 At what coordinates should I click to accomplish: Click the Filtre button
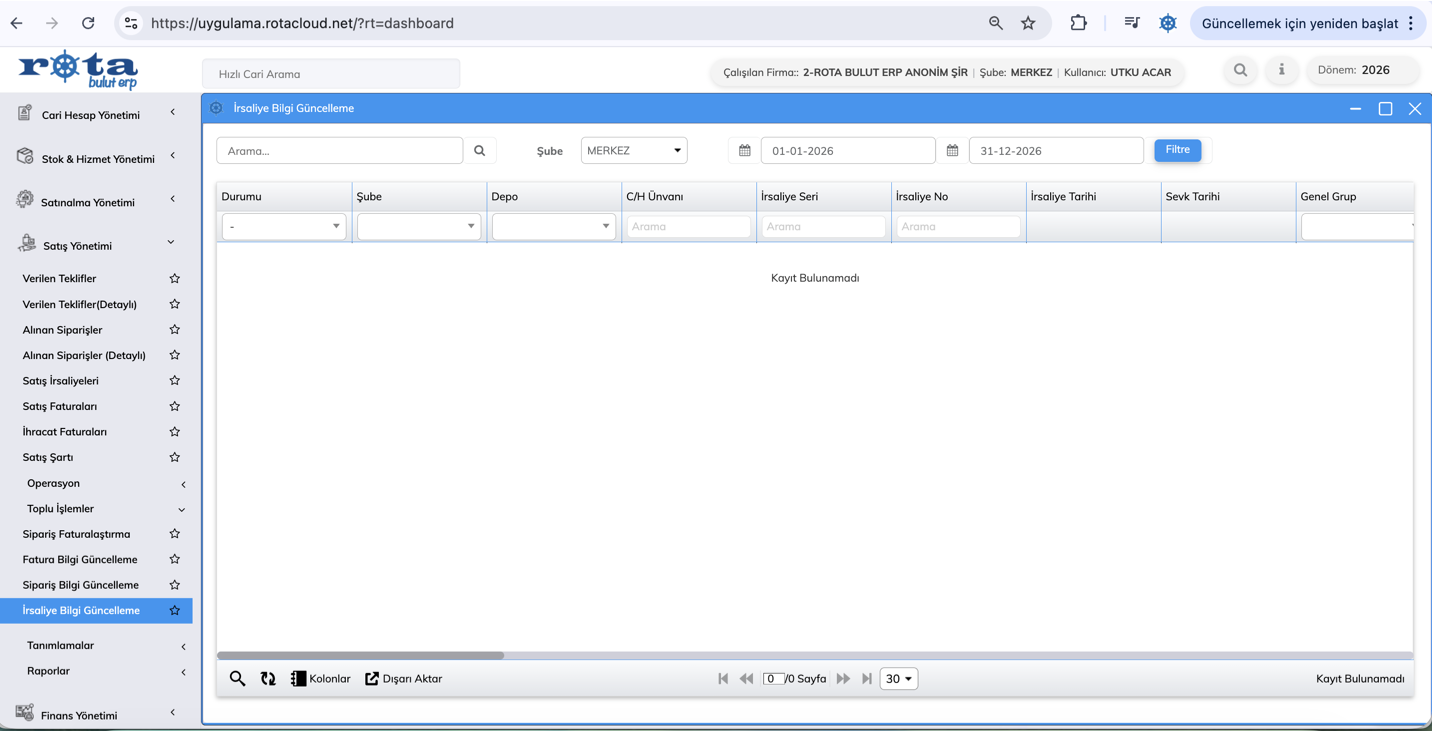click(x=1177, y=150)
